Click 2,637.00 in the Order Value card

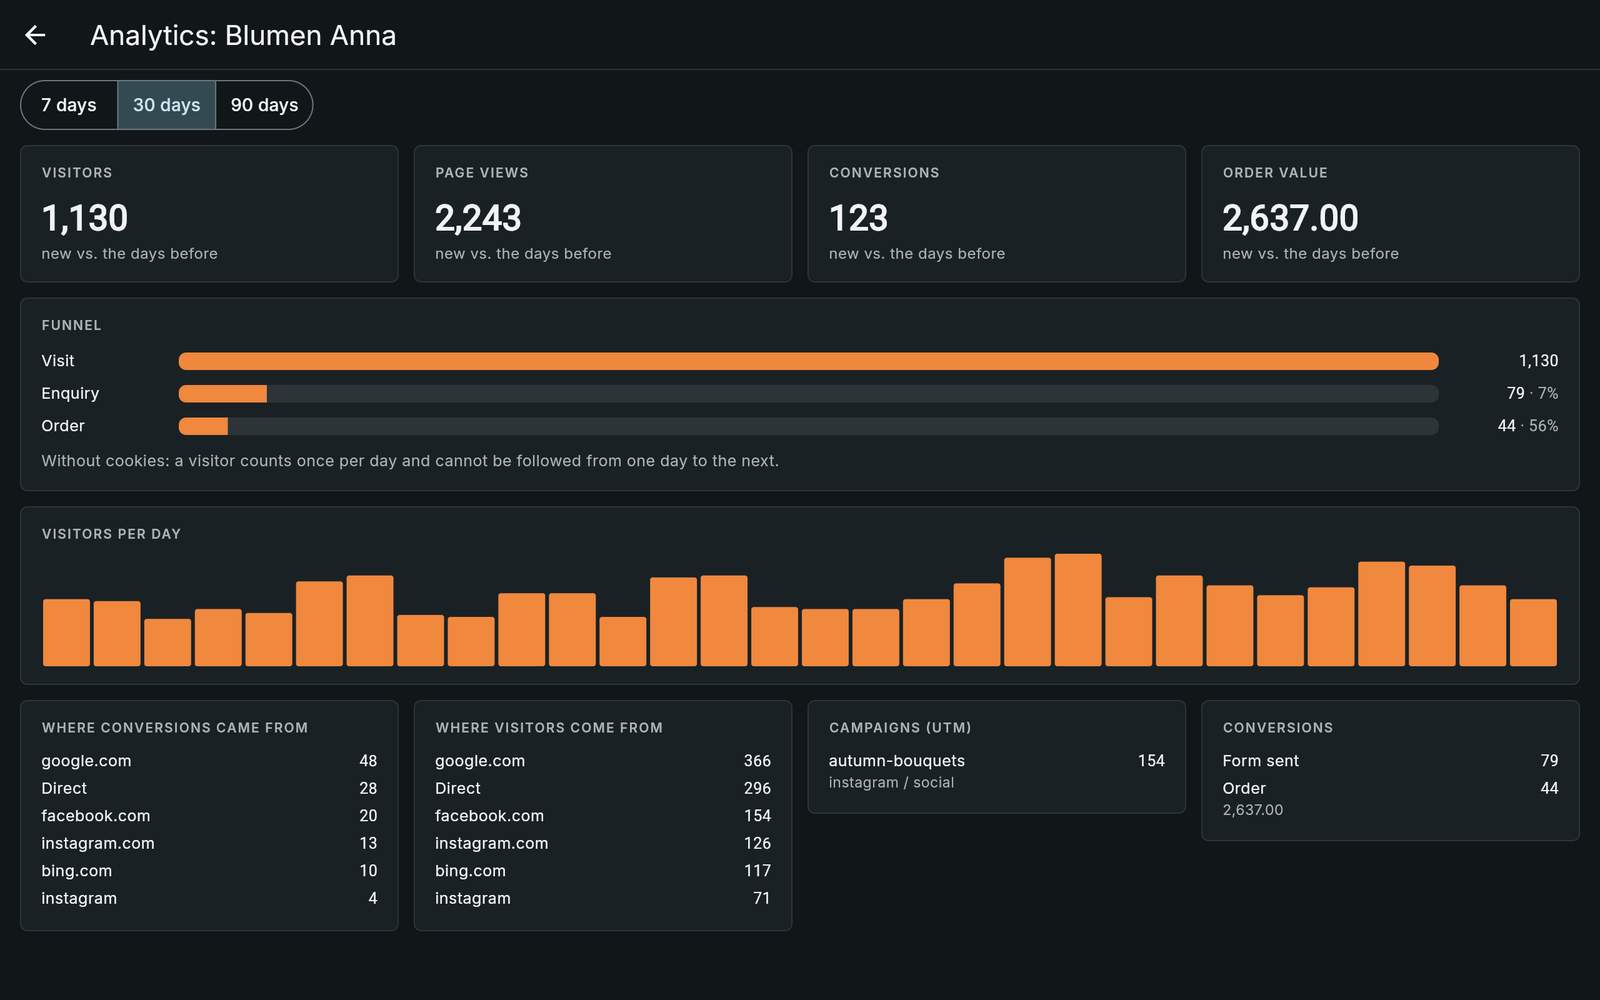click(1290, 218)
